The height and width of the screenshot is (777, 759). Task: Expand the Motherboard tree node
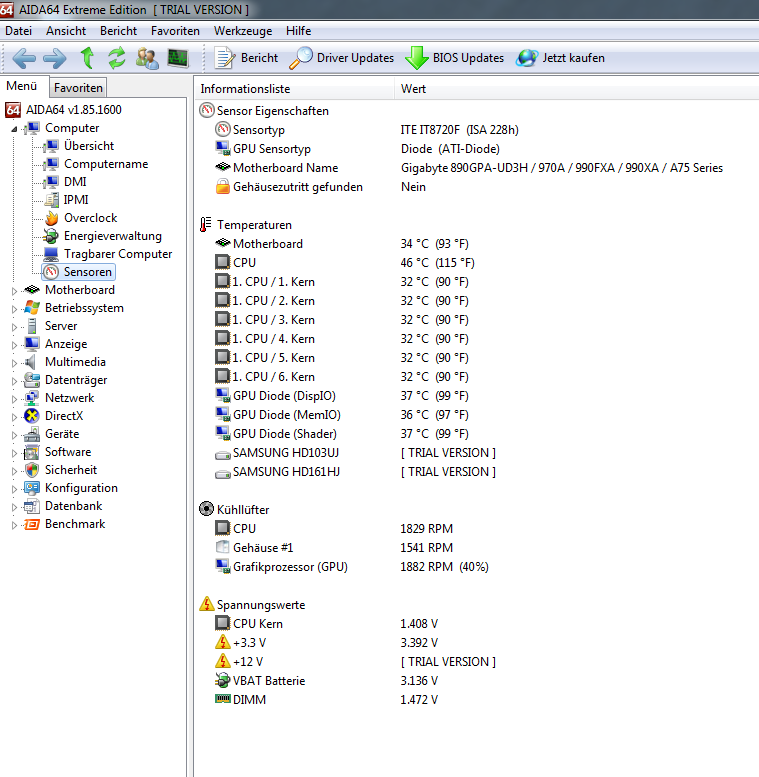(14, 291)
